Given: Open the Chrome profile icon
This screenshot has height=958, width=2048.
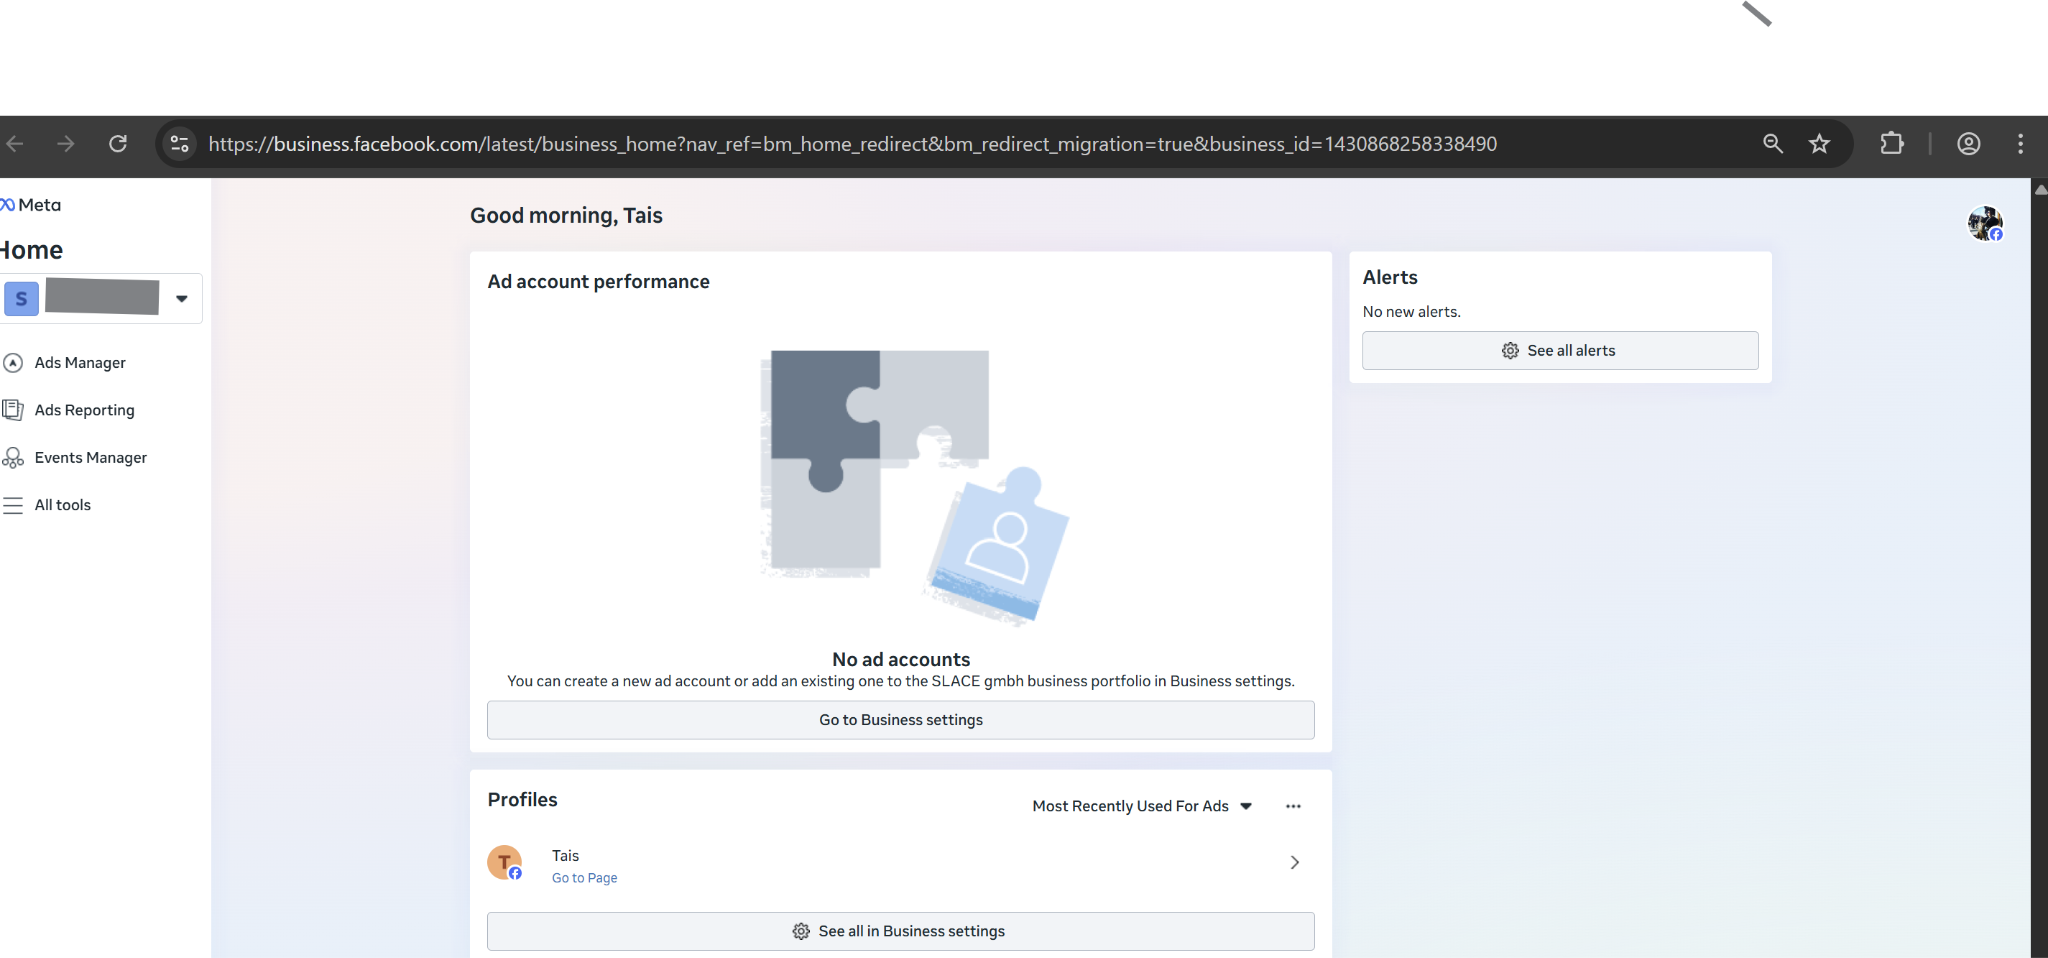Looking at the screenshot, I should (x=1968, y=144).
